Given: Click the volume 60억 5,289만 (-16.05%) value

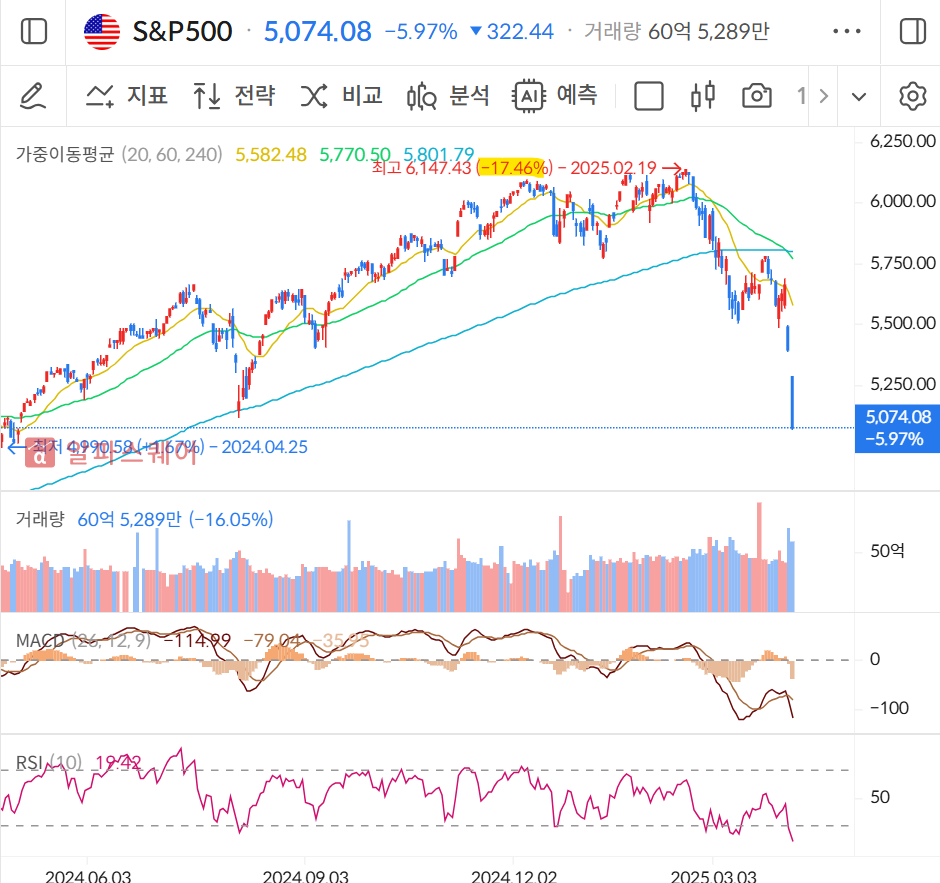Looking at the screenshot, I should [x=175, y=519].
